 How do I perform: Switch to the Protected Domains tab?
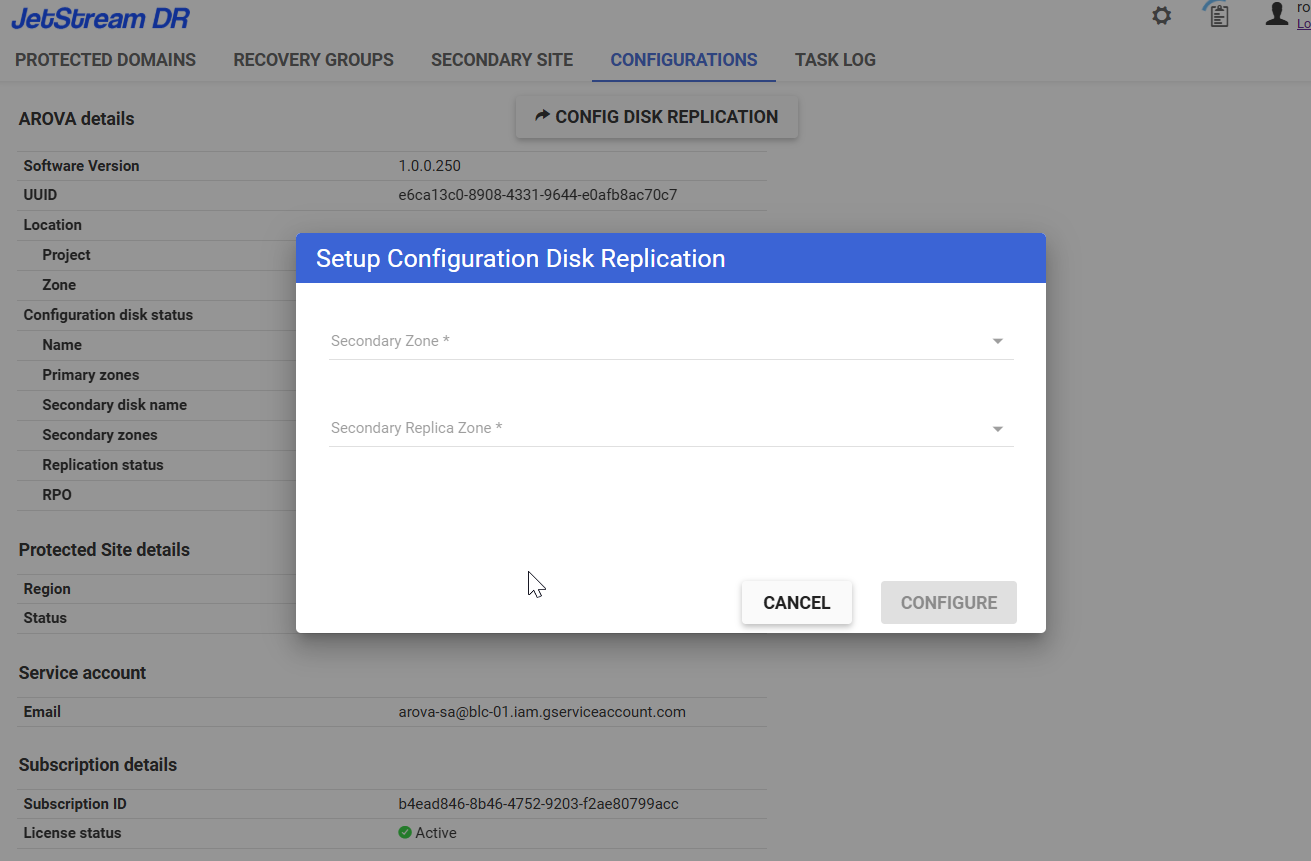point(105,60)
